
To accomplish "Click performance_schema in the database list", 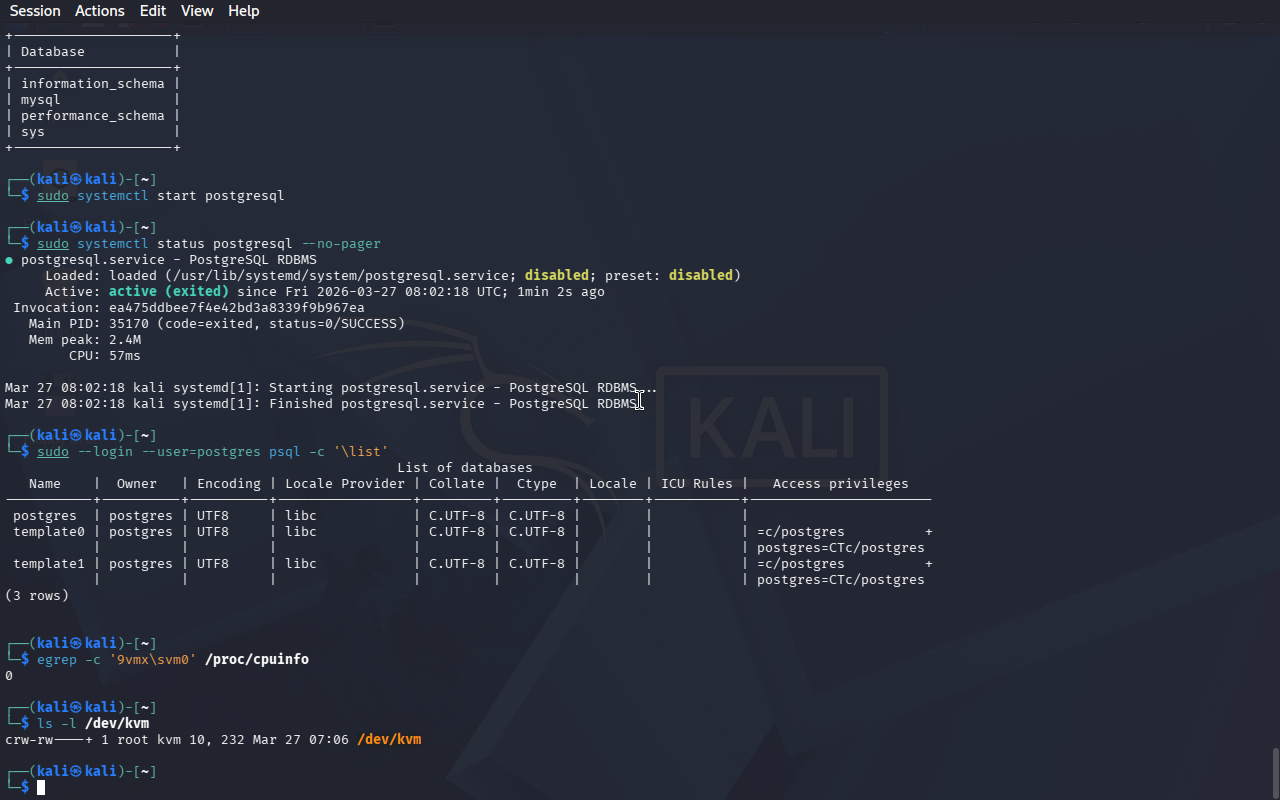I will (92, 116).
